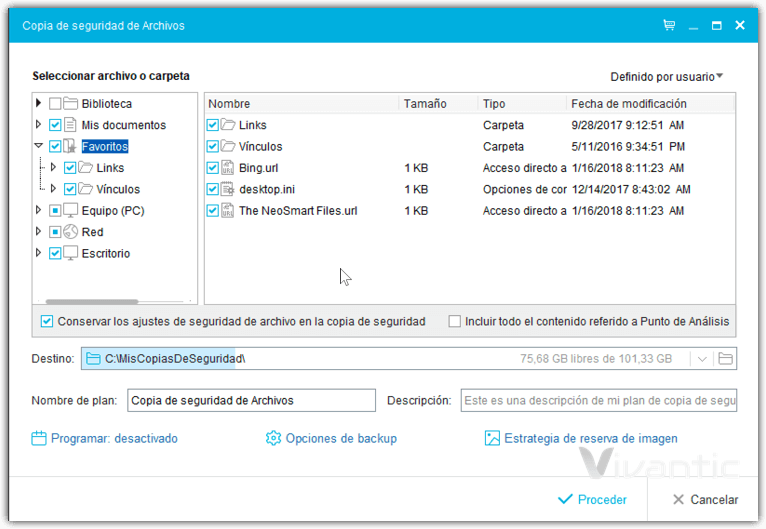Click the Proceder button
766x529 pixels.
[x=592, y=499]
